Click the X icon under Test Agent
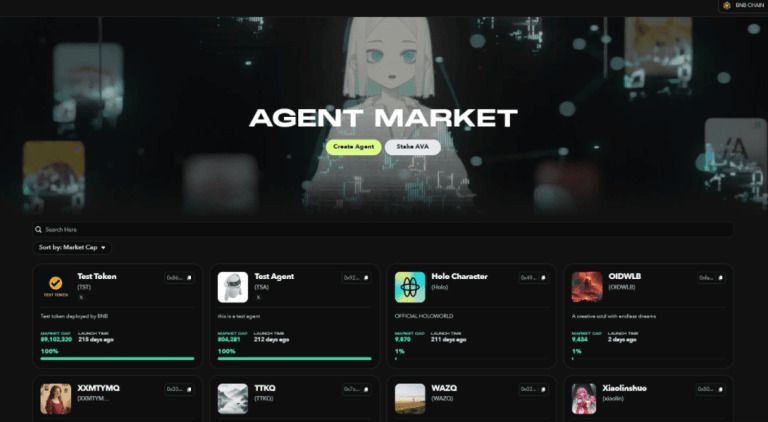Screen dimensions: 768x422 click(259, 297)
